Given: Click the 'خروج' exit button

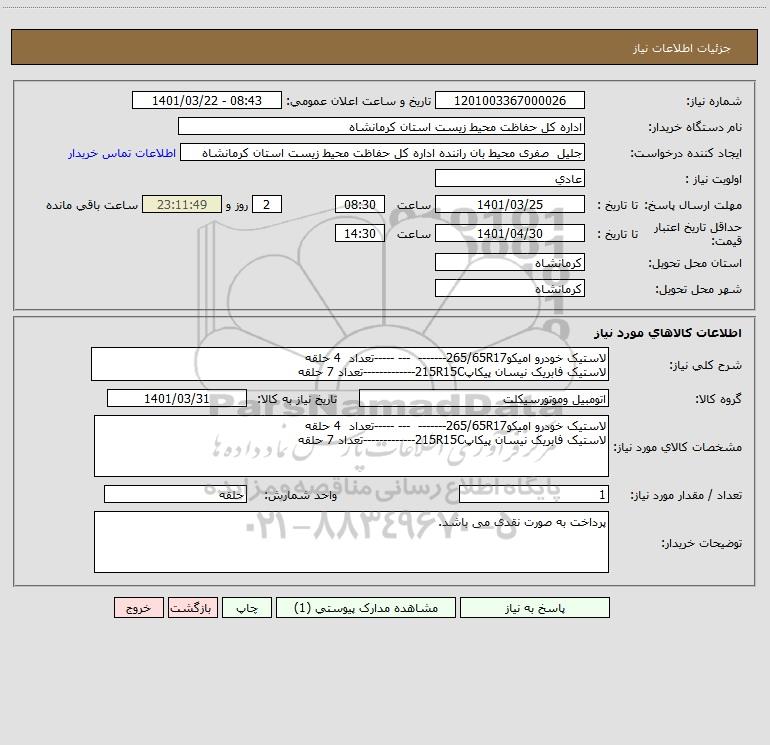Looking at the screenshot, I should 138,607.
